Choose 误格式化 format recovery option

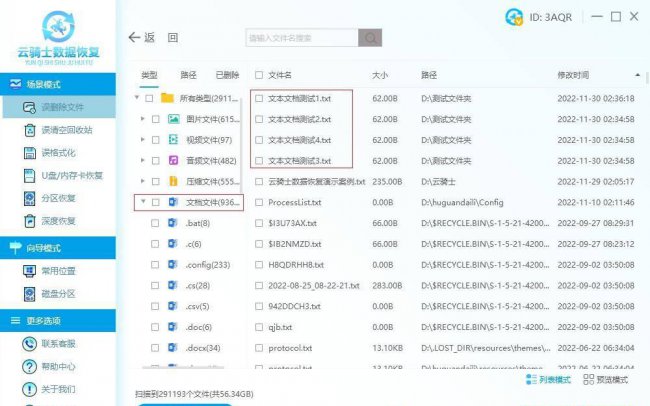[50, 153]
